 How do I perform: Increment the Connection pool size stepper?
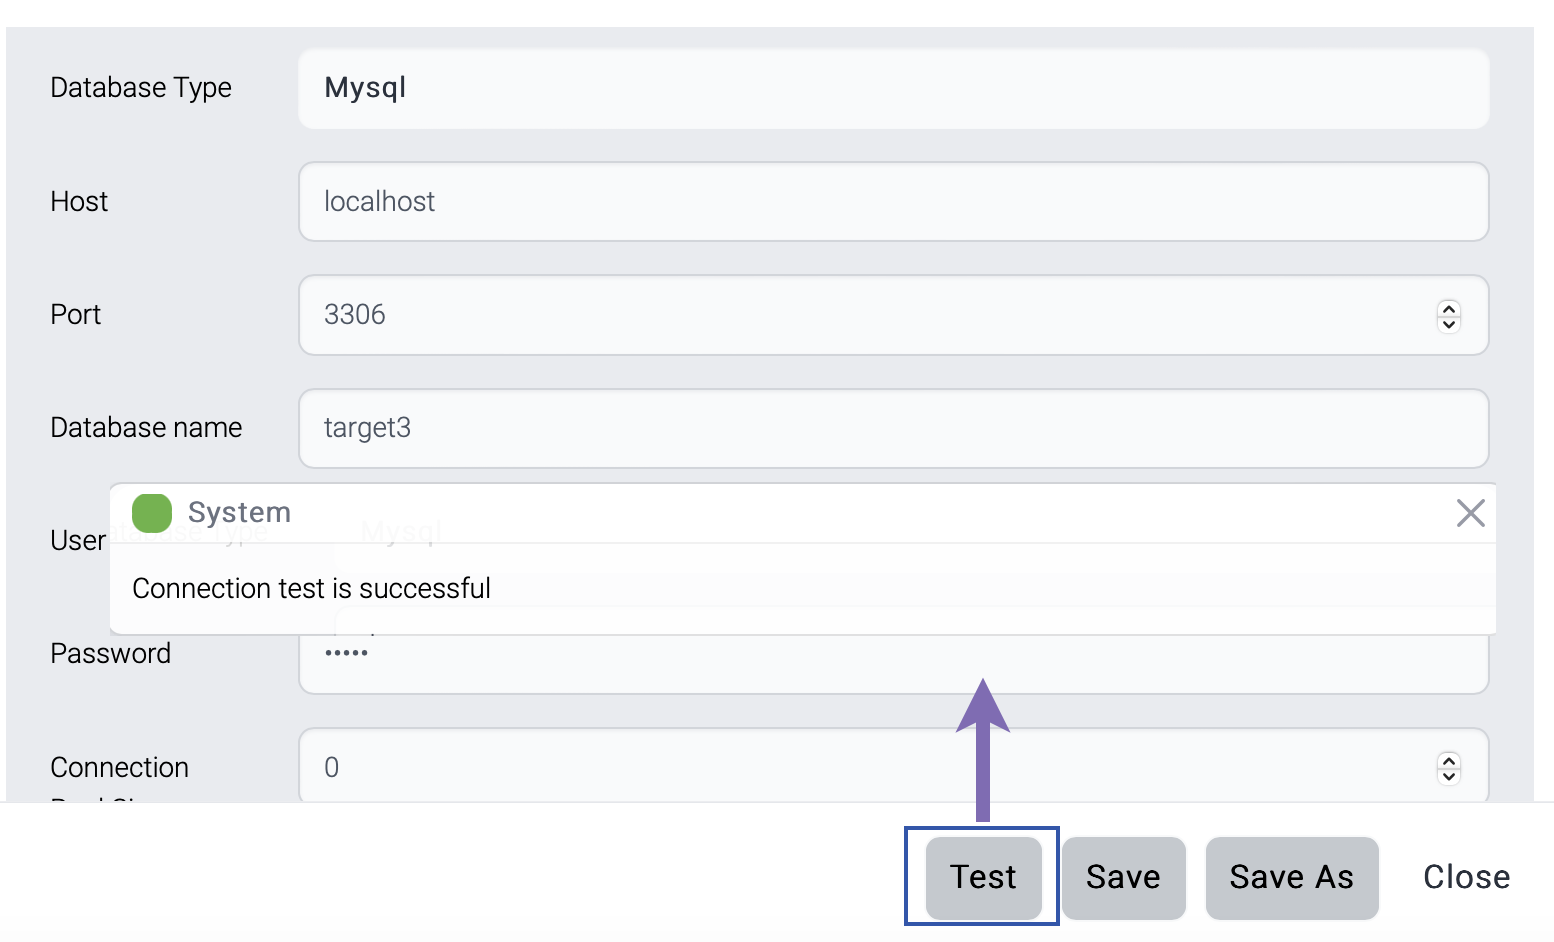(1448, 760)
